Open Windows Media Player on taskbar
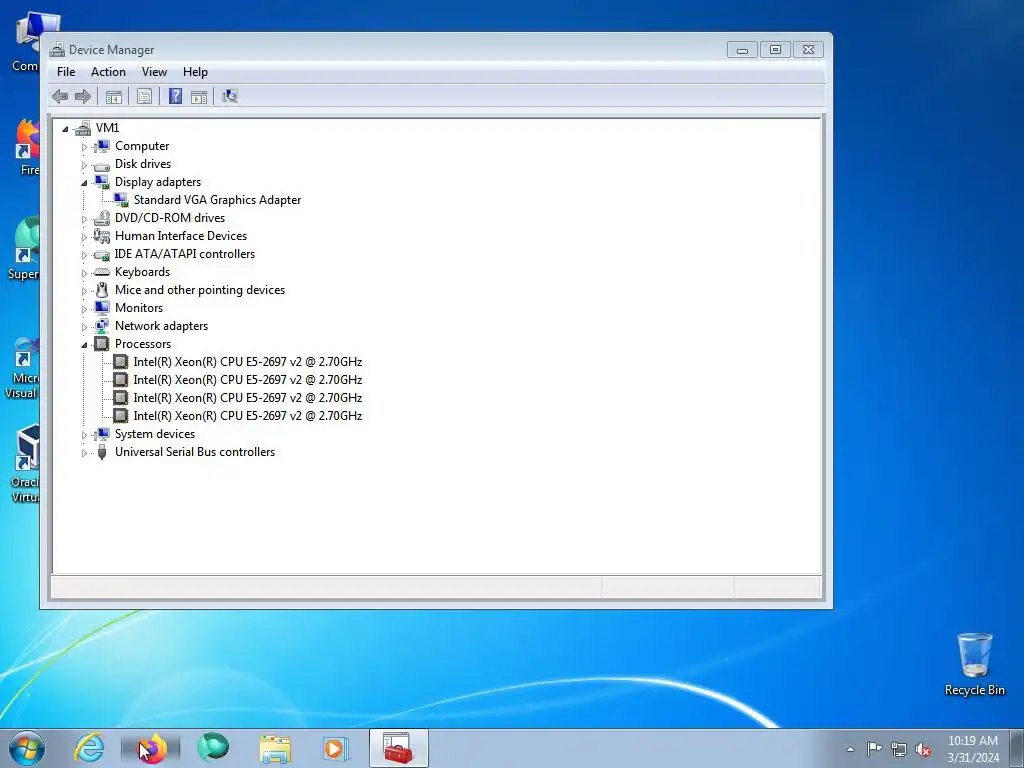This screenshot has width=1024, height=768. [x=336, y=748]
